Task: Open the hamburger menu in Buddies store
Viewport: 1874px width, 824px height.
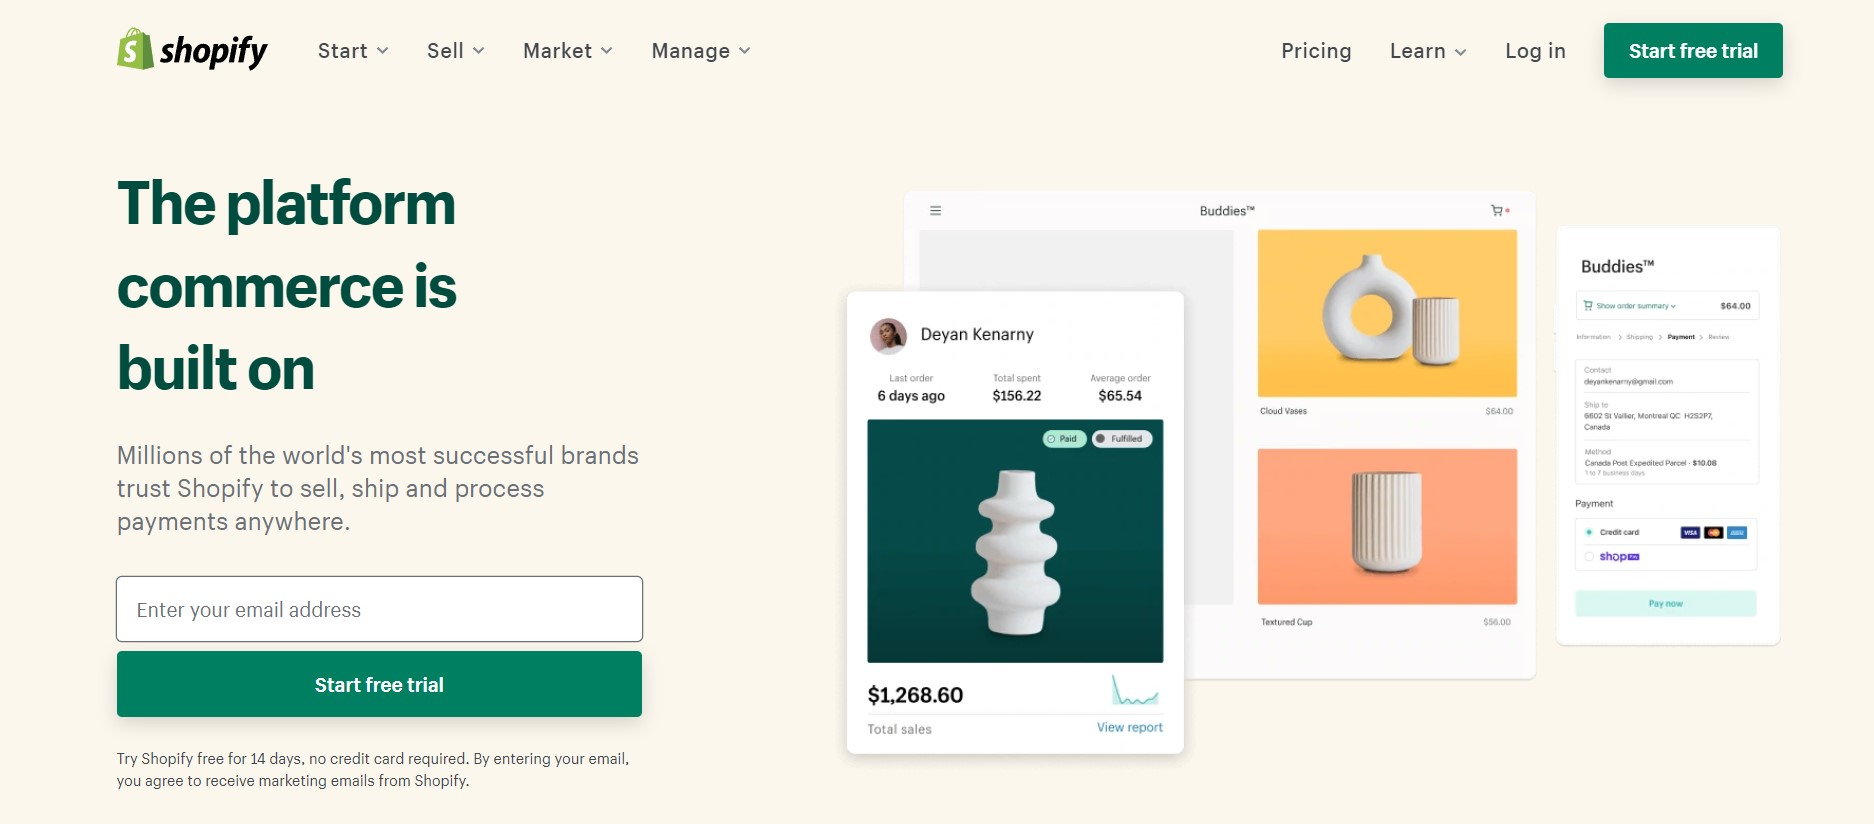Action: pos(935,211)
